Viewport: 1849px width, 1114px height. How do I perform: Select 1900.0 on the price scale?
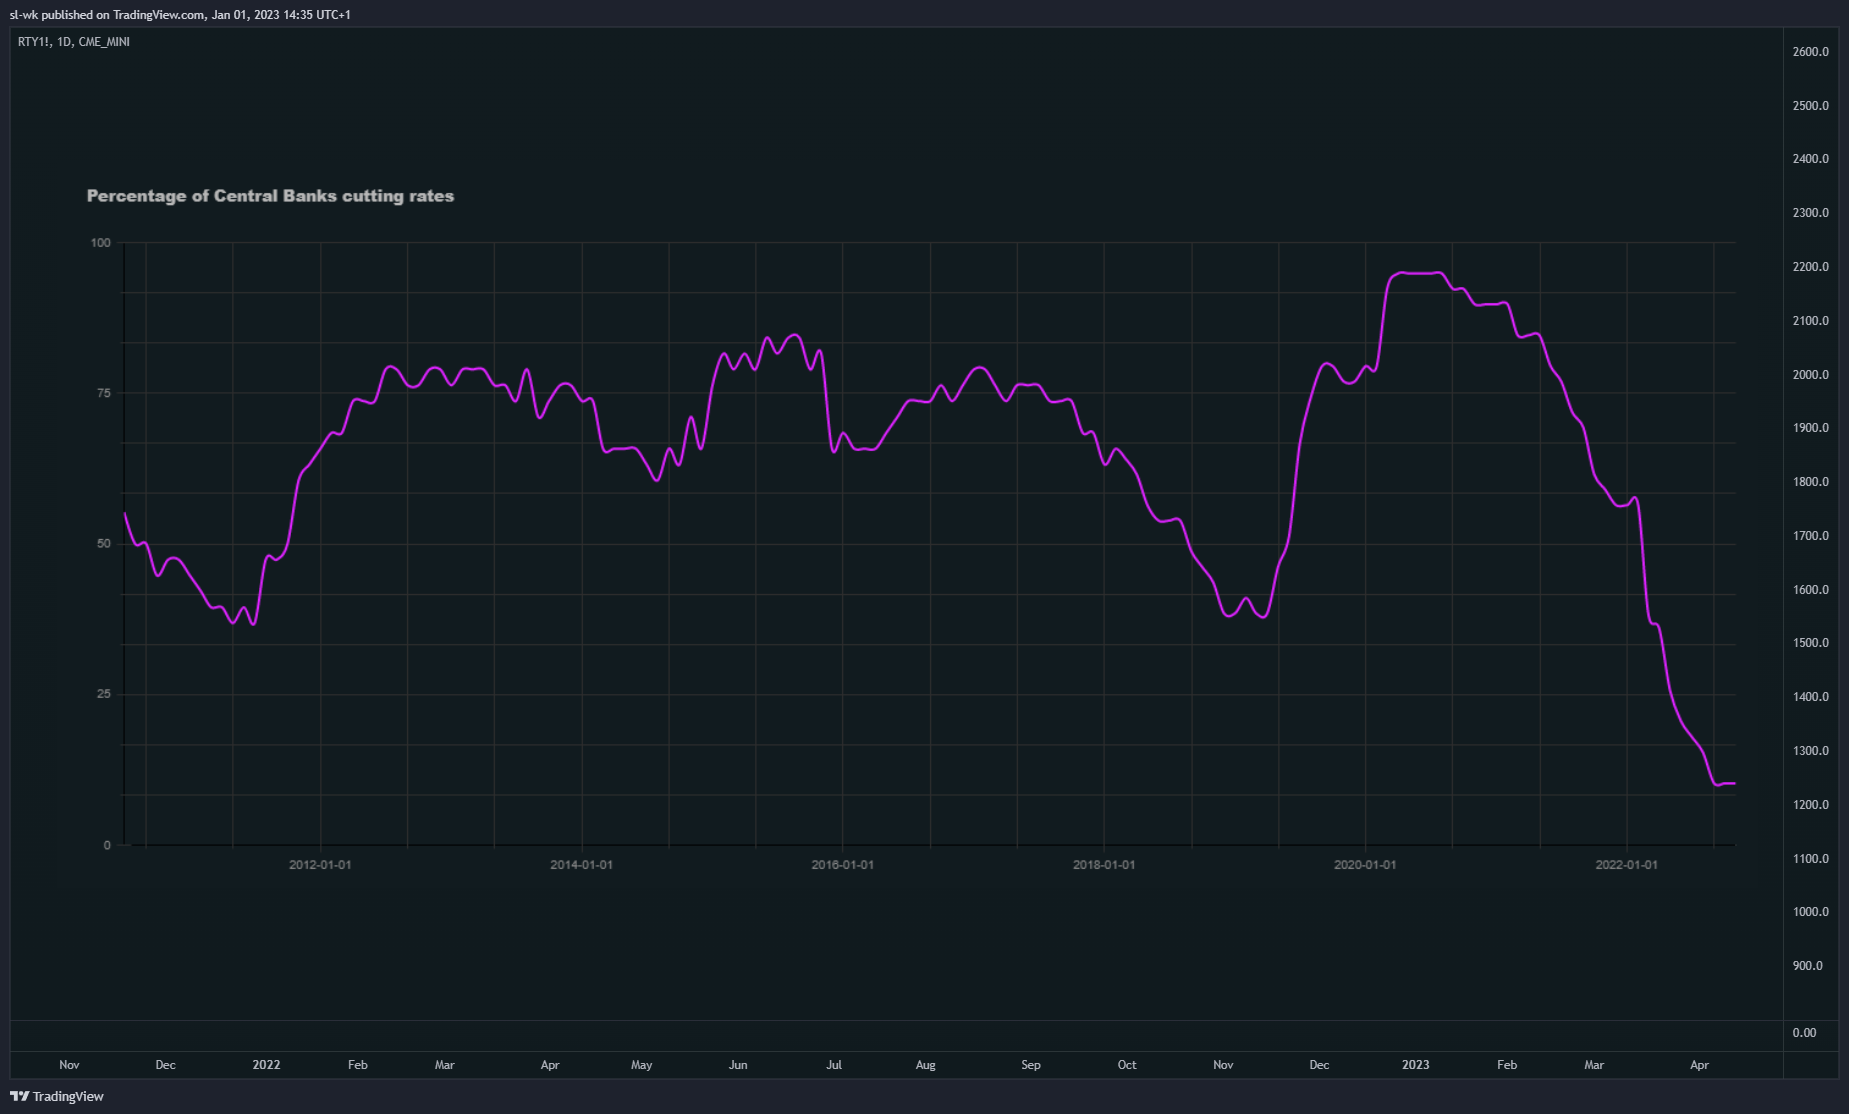(x=1811, y=428)
